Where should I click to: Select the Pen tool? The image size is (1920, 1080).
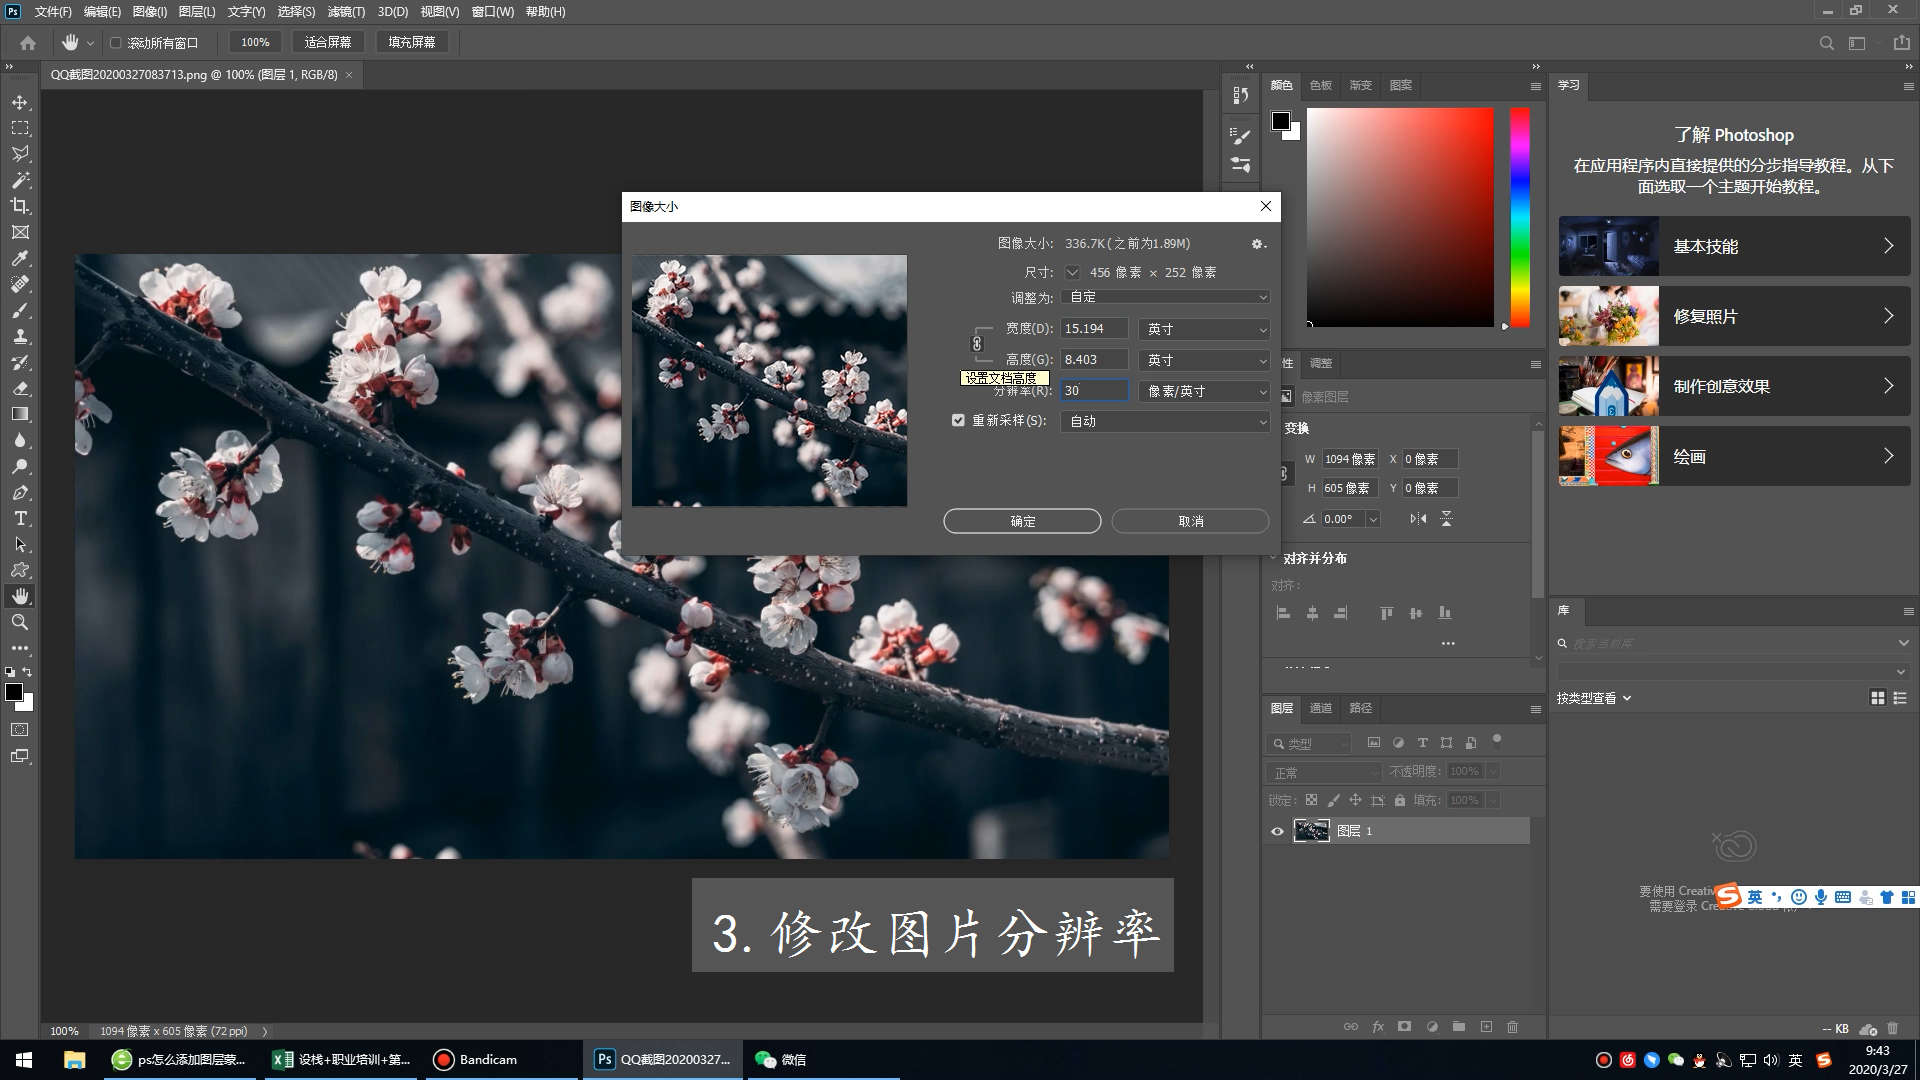[20, 492]
